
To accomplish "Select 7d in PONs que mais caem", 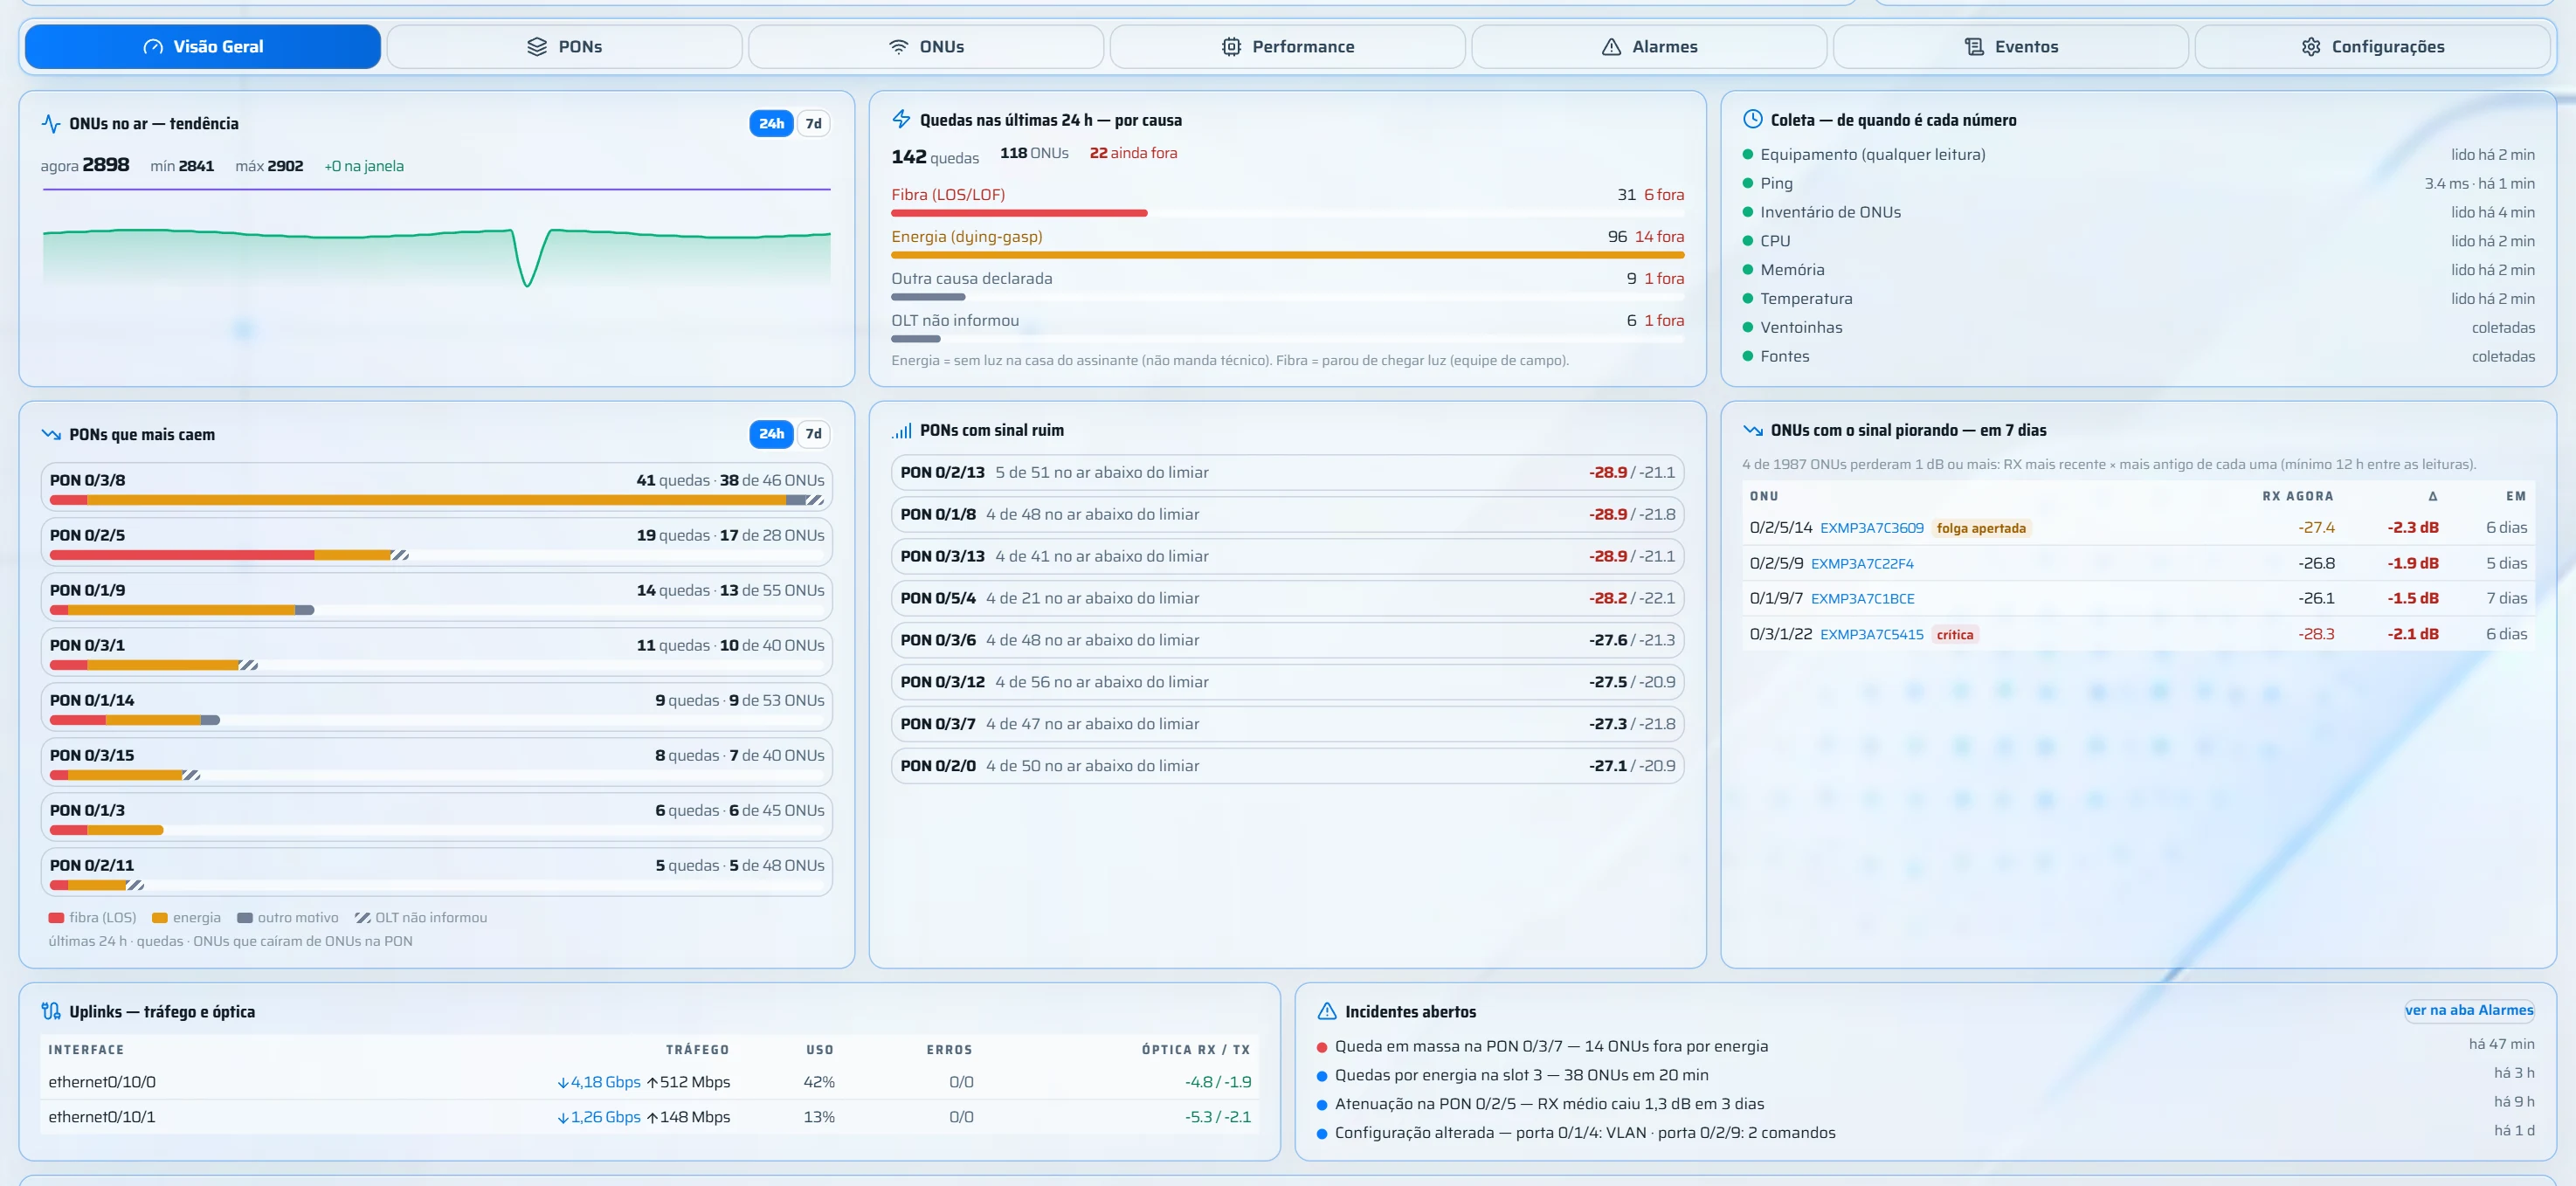I will coord(814,434).
